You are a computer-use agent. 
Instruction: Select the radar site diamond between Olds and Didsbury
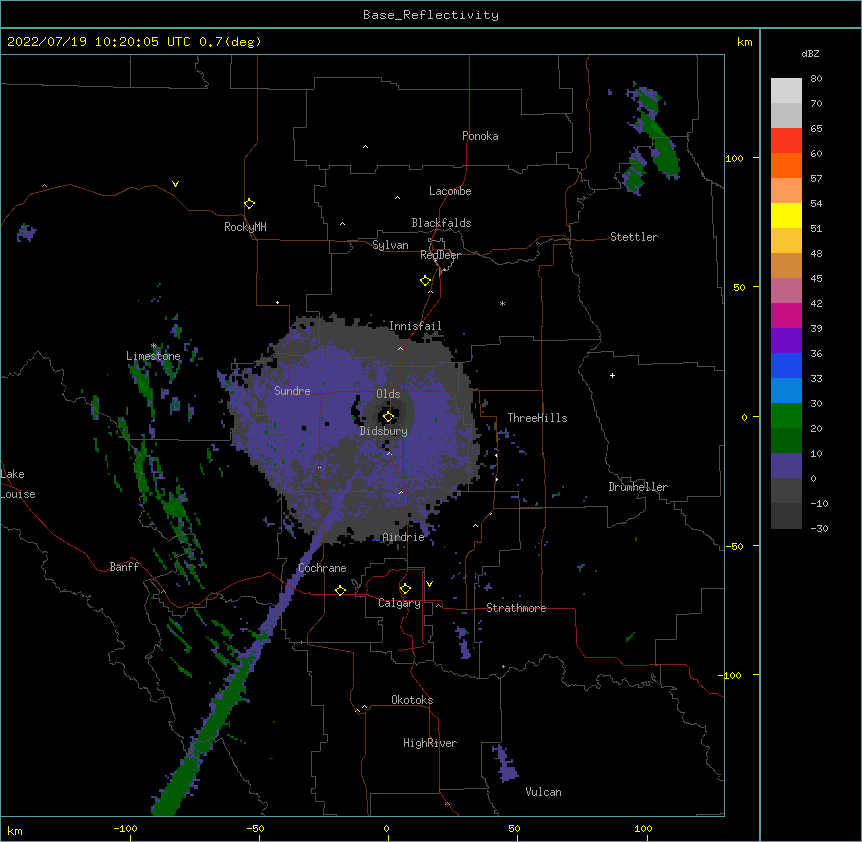[388, 417]
